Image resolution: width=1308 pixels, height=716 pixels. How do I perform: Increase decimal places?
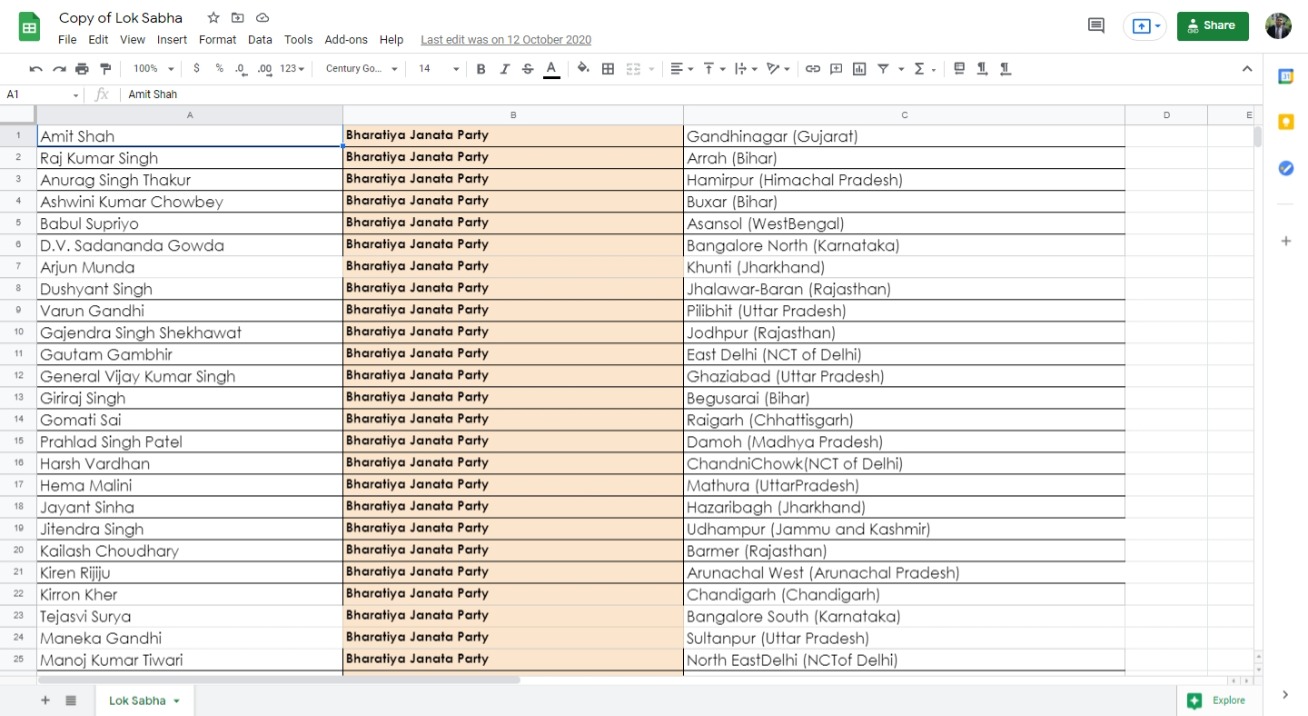[264, 69]
